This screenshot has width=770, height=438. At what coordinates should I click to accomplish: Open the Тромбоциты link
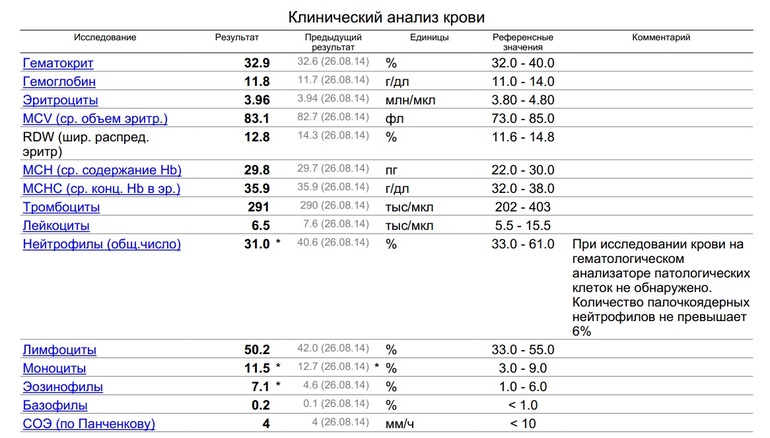(62, 207)
